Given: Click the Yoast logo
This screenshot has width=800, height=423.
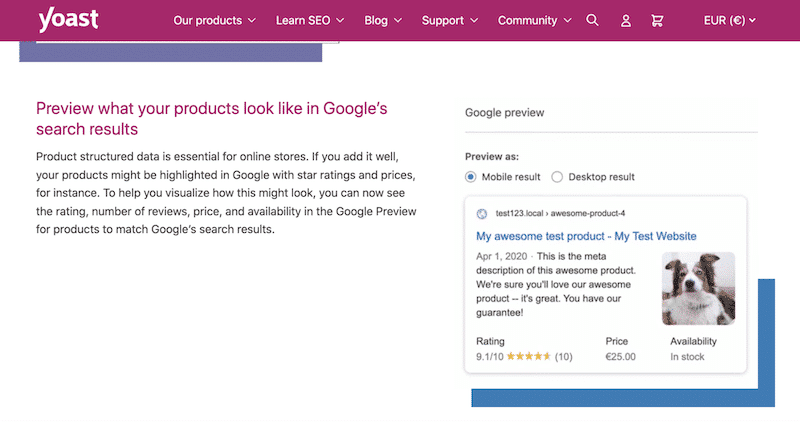Looking at the screenshot, I should point(68,19).
